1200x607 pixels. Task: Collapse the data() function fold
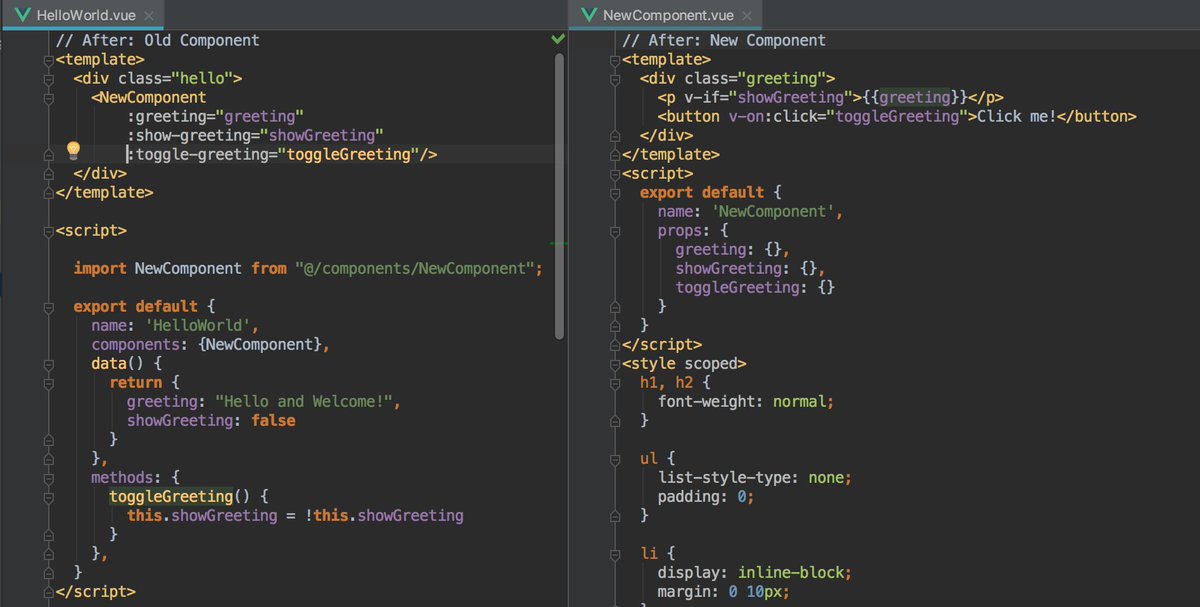47,364
